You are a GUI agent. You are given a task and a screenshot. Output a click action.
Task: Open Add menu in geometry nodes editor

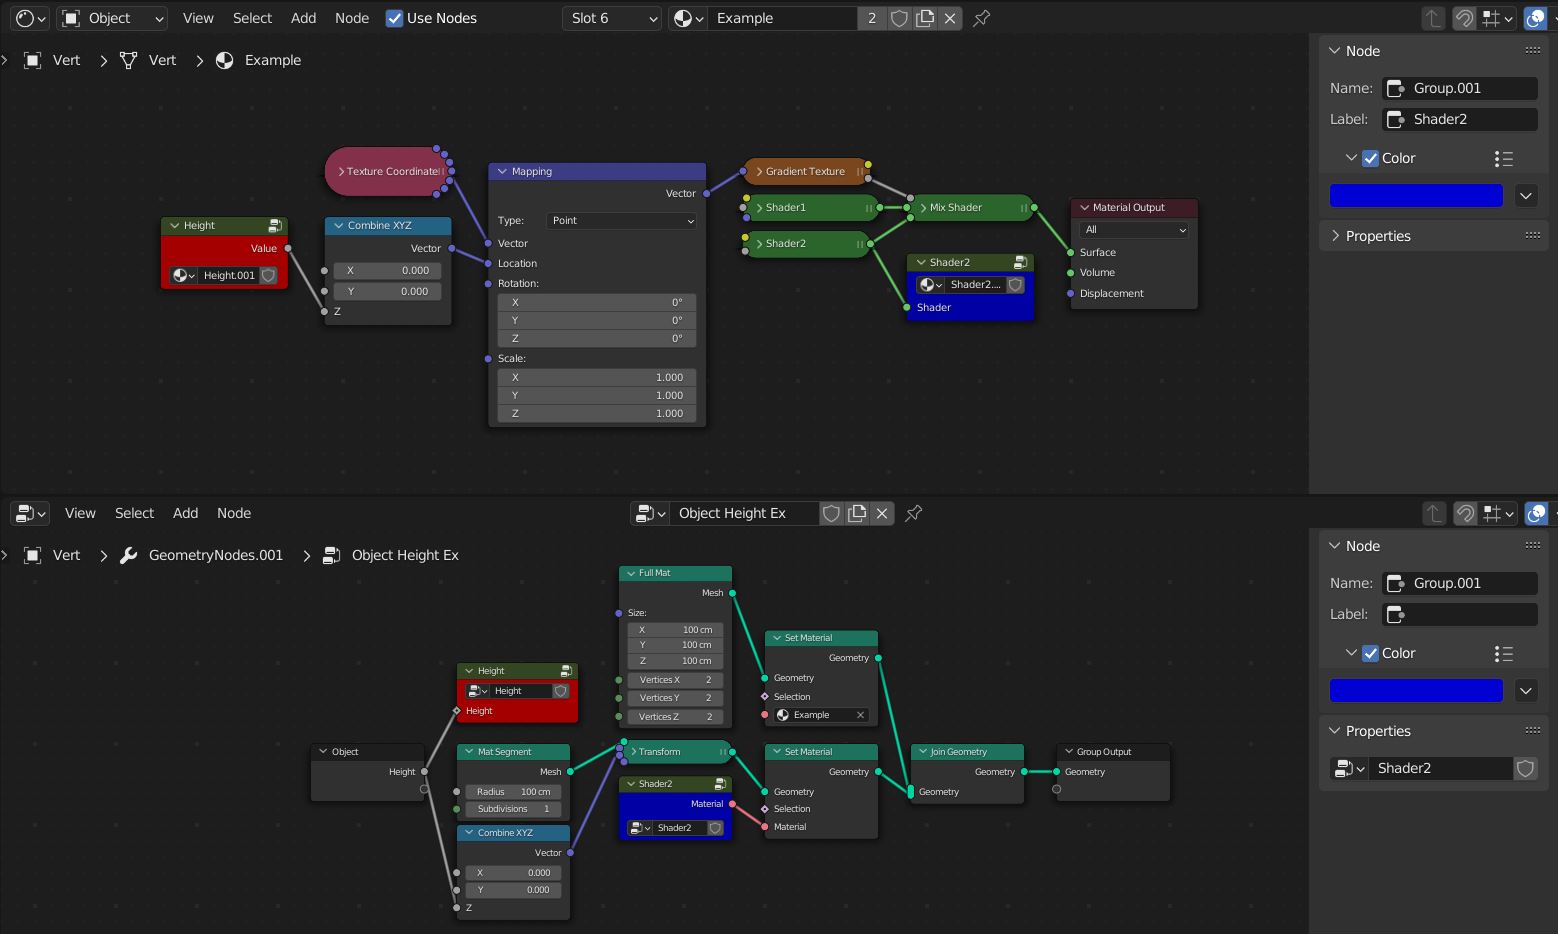tap(185, 513)
